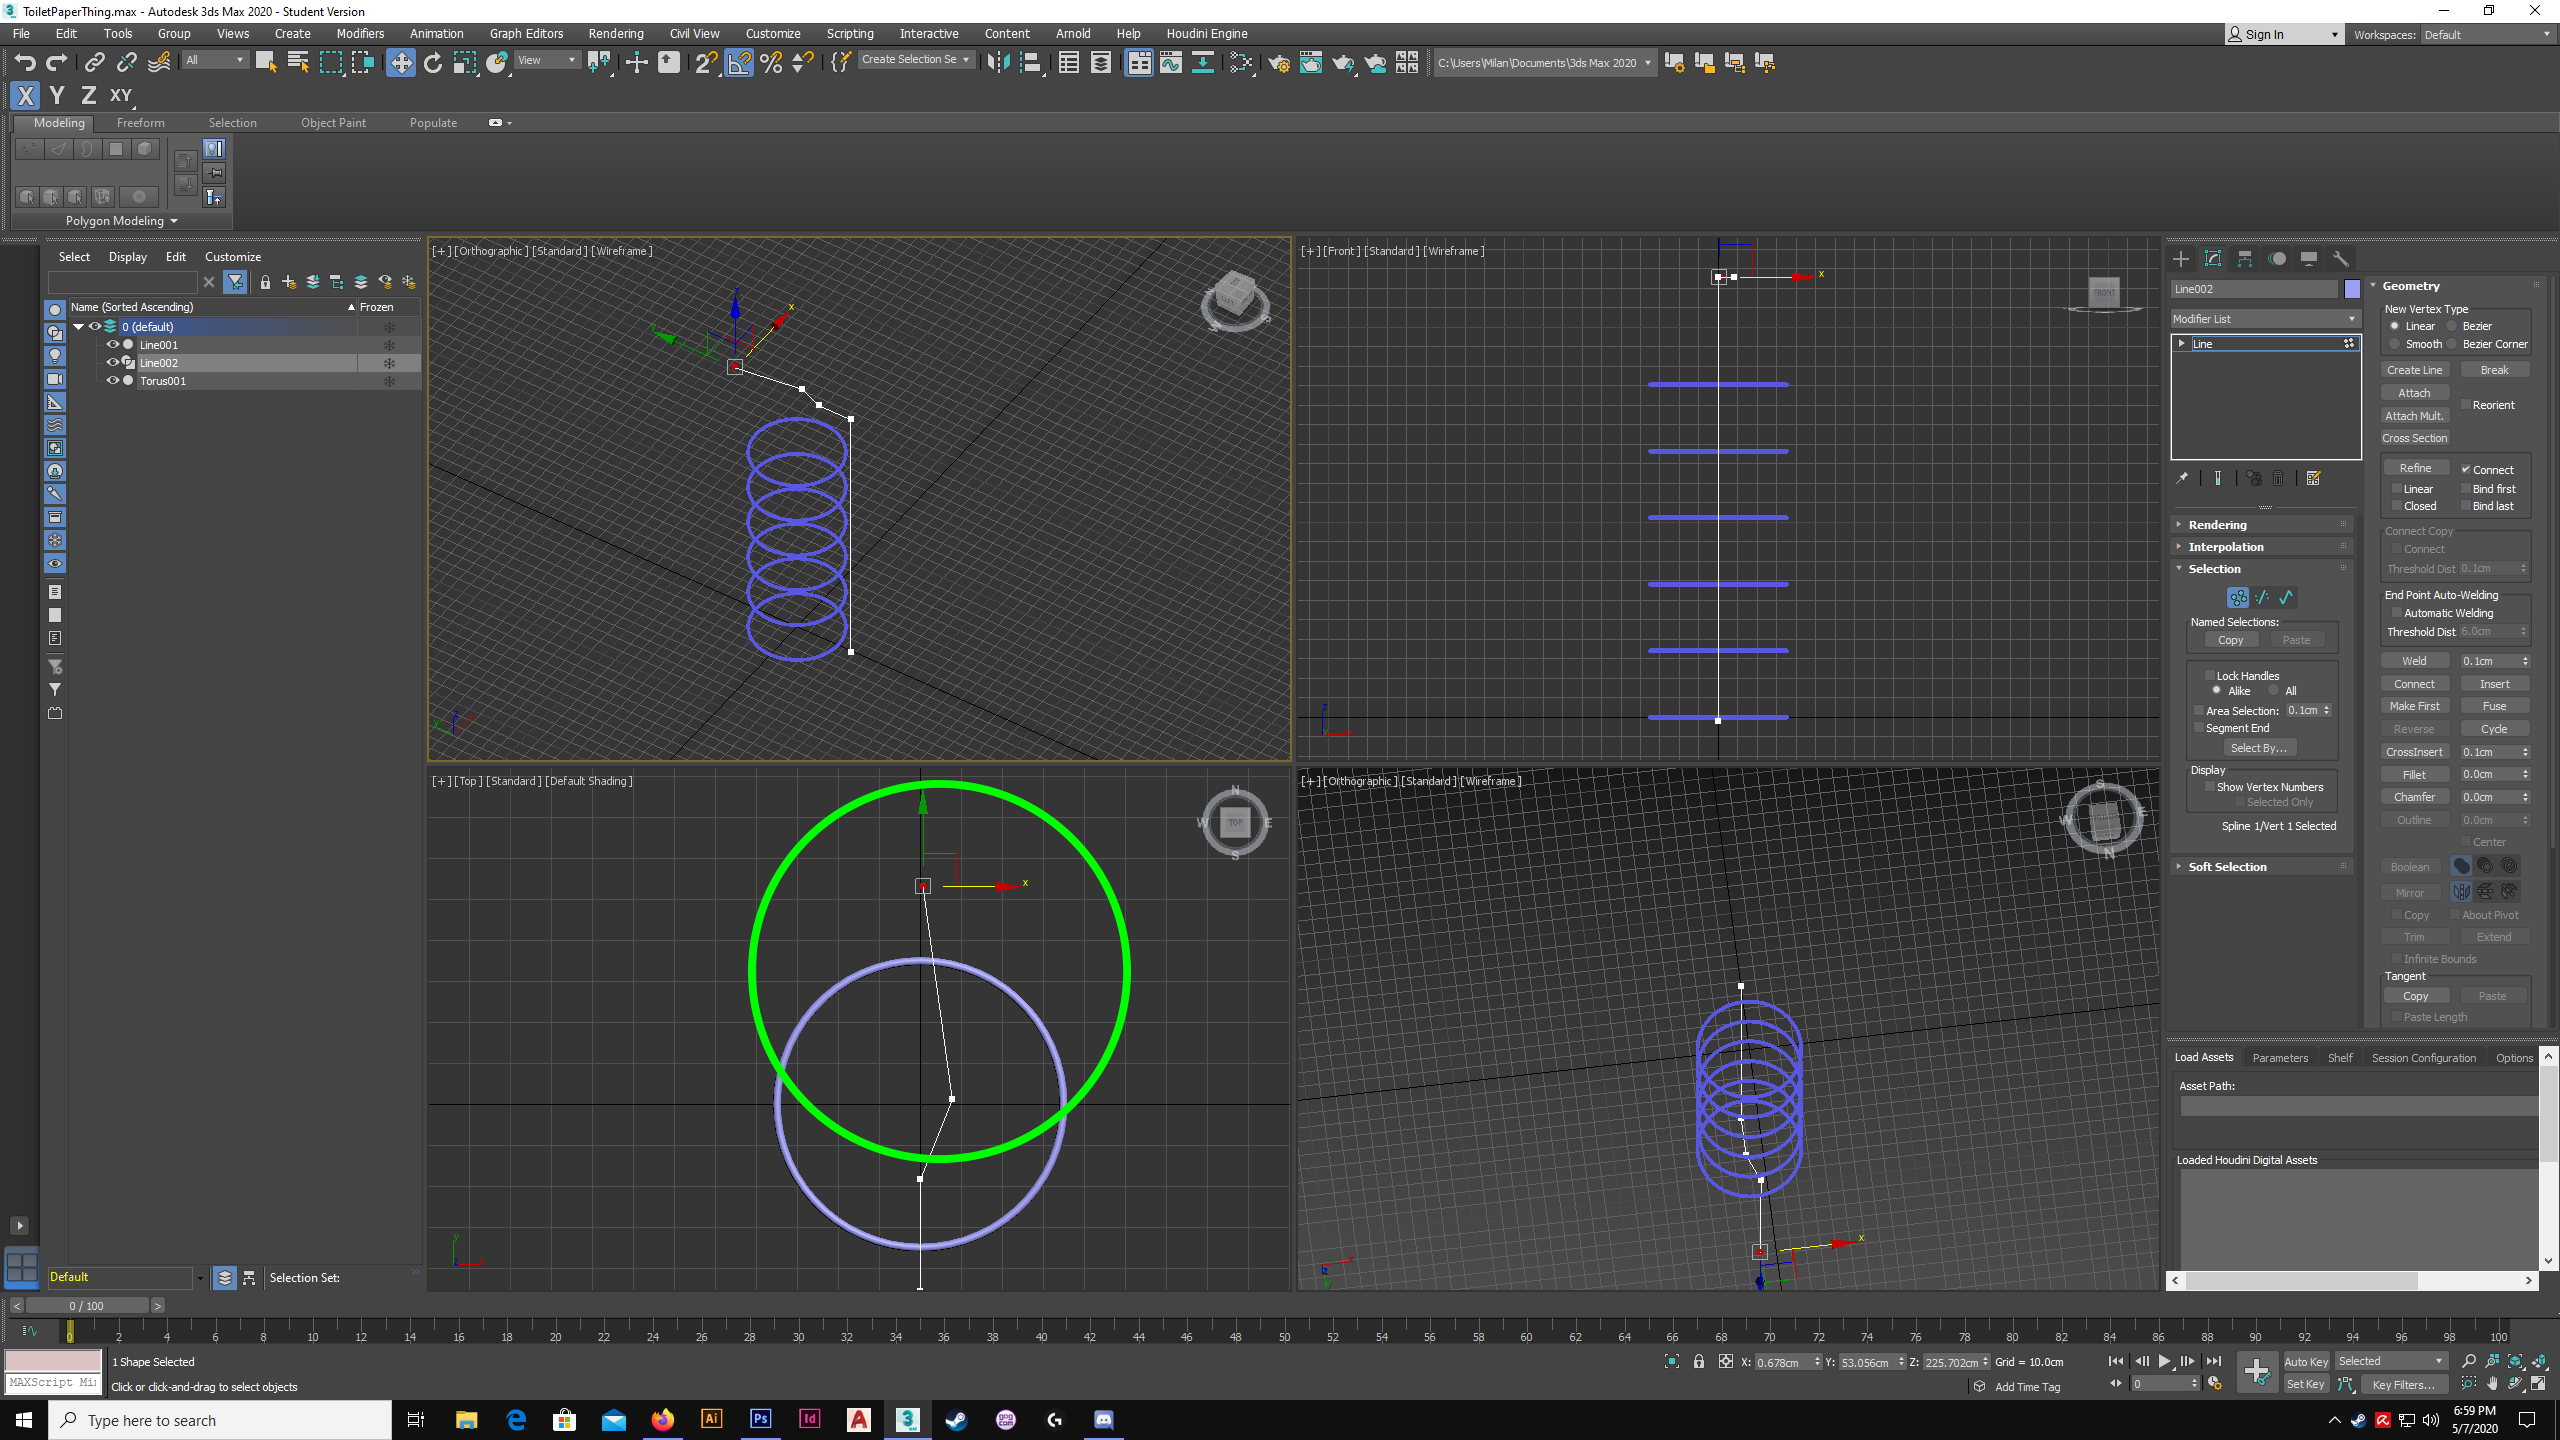Image resolution: width=2560 pixels, height=1440 pixels.
Task: Open the Modifiers menu
Action: (360, 33)
